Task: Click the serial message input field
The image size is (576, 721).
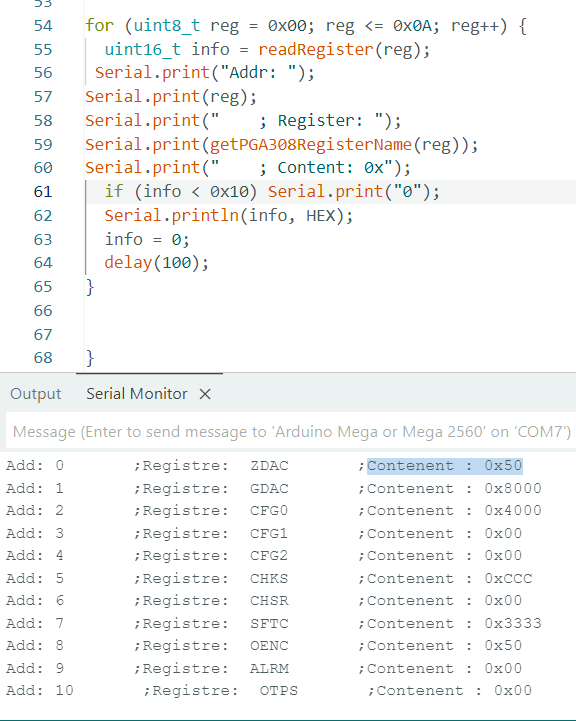Action: 291,432
